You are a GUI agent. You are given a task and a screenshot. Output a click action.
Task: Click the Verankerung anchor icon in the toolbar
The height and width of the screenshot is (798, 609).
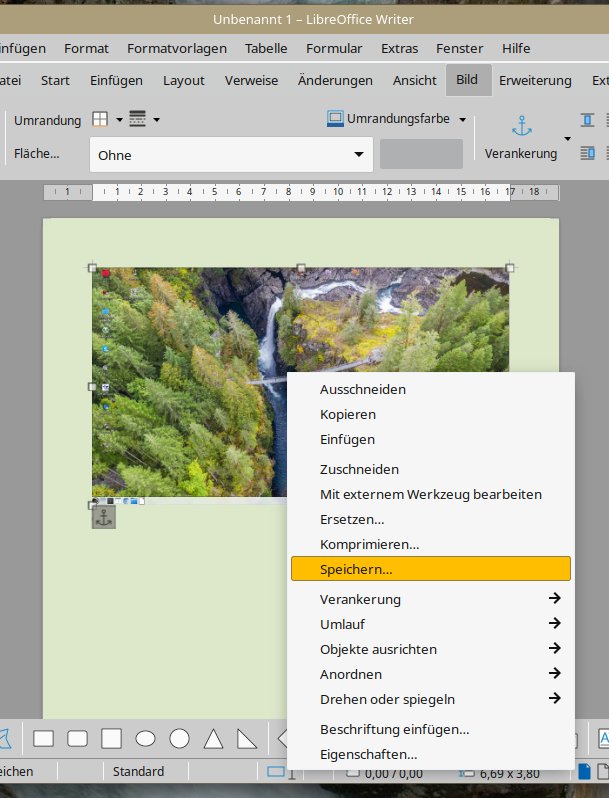(521, 126)
